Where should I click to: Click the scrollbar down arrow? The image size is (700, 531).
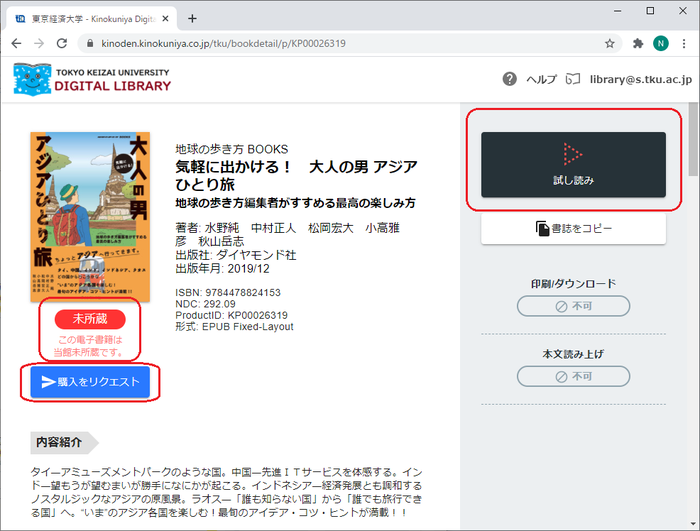(x=693, y=524)
